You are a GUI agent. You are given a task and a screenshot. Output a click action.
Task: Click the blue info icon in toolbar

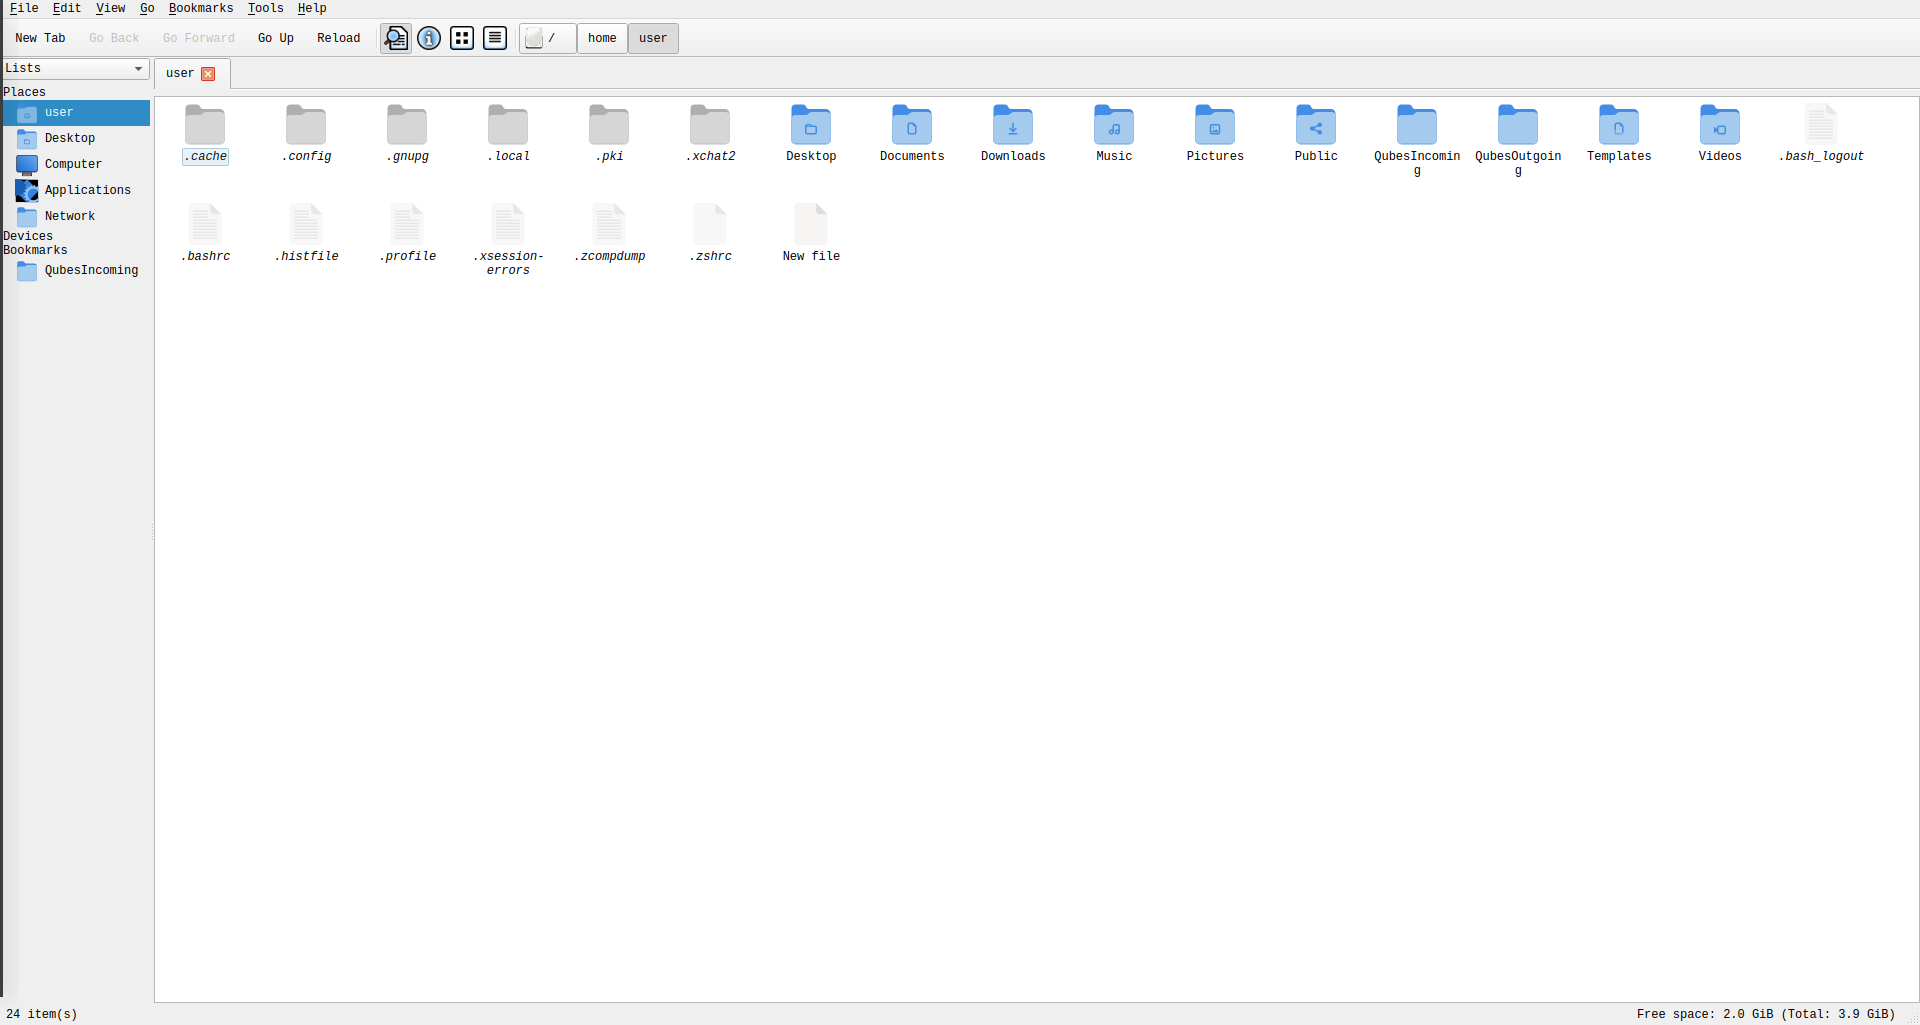click(x=429, y=38)
